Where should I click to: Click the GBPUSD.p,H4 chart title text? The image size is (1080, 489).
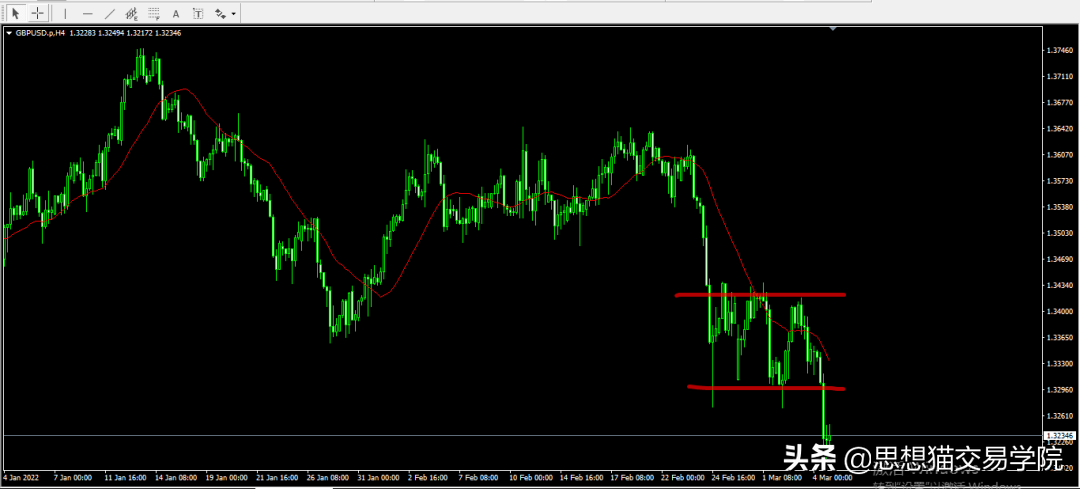pos(40,32)
